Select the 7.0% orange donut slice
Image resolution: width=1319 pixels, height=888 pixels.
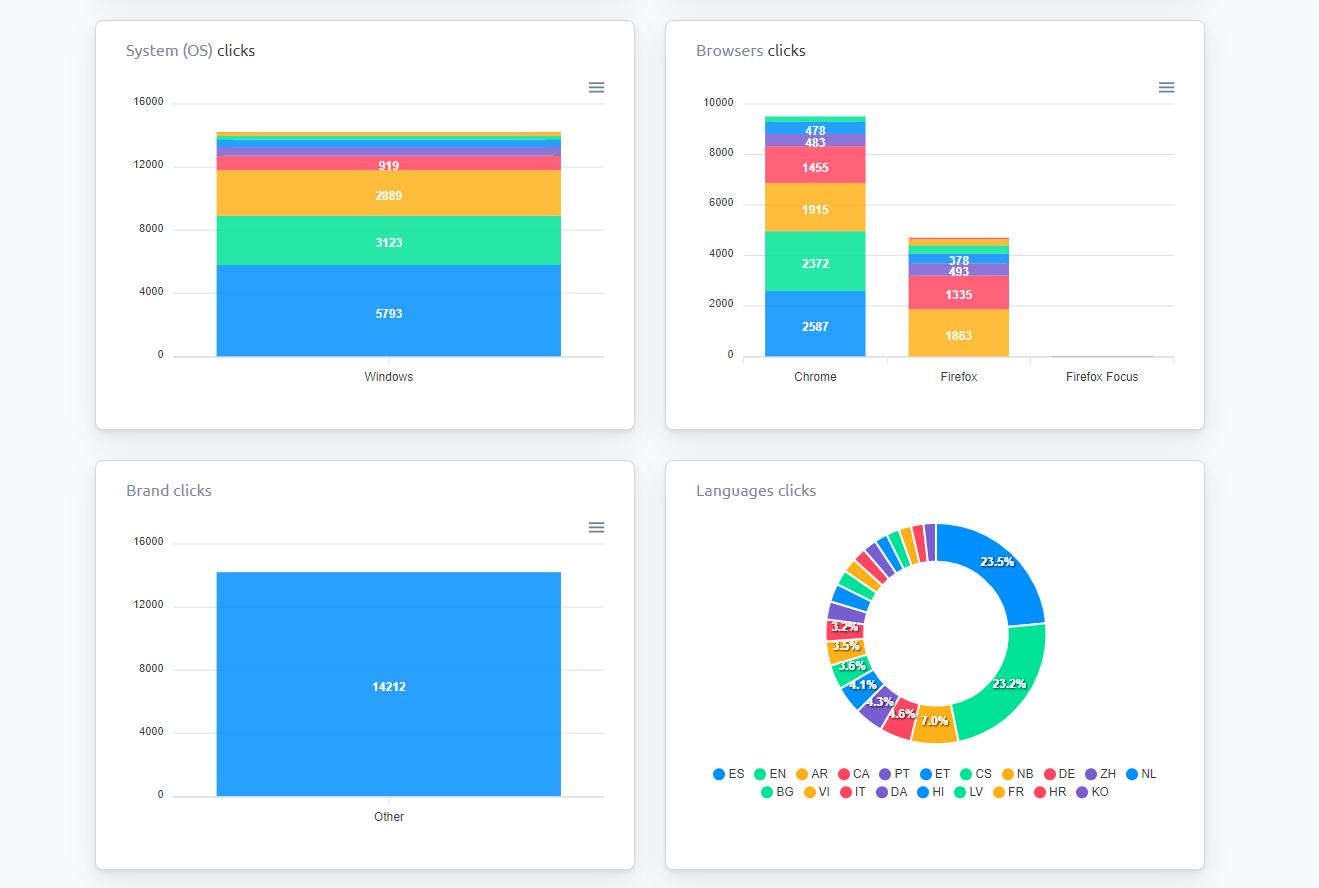(935, 722)
